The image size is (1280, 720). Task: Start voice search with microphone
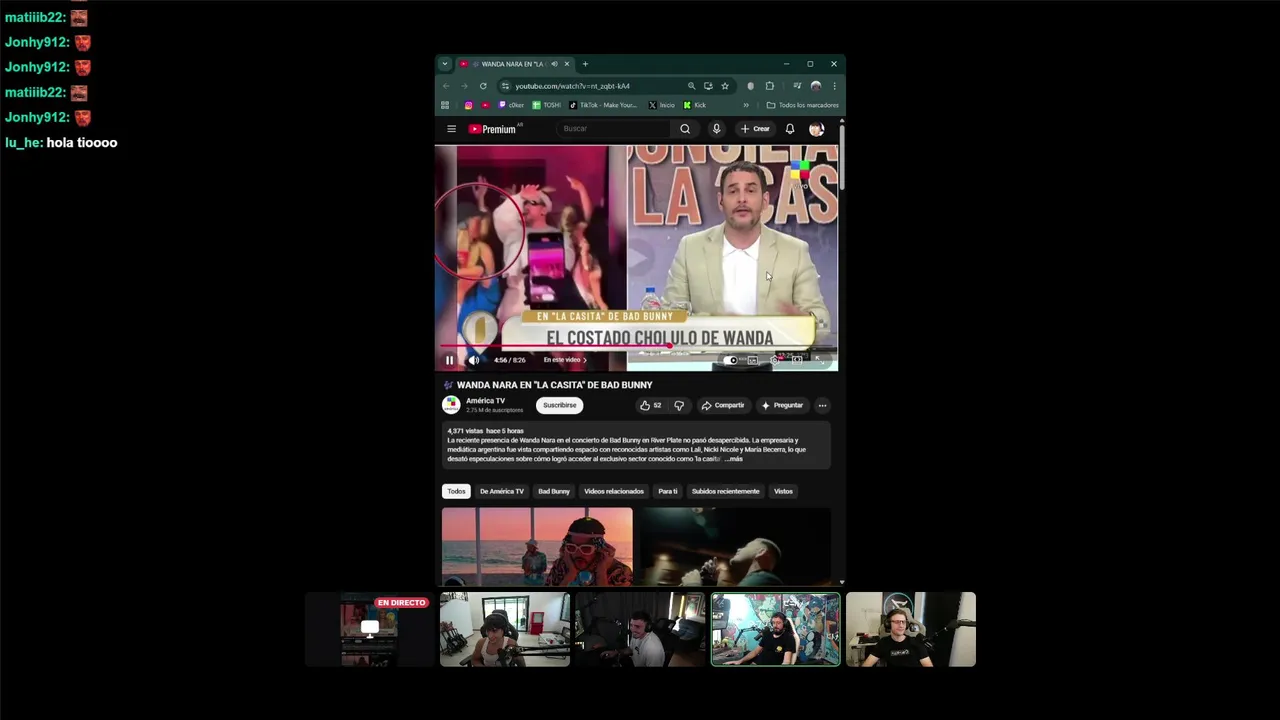click(716, 129)
